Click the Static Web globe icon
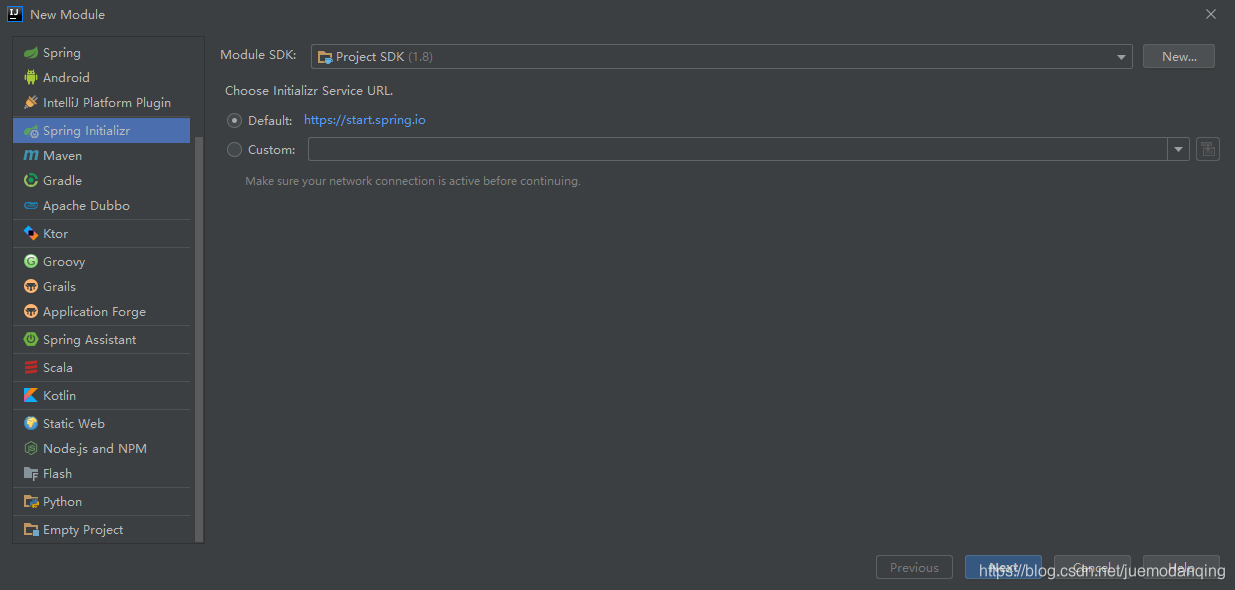Screen dimensions: 1235x590 [x=31, y=424]
